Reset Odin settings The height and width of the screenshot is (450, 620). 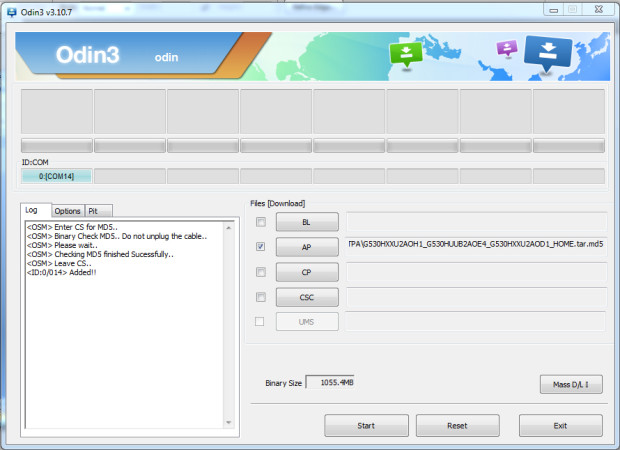457,425
